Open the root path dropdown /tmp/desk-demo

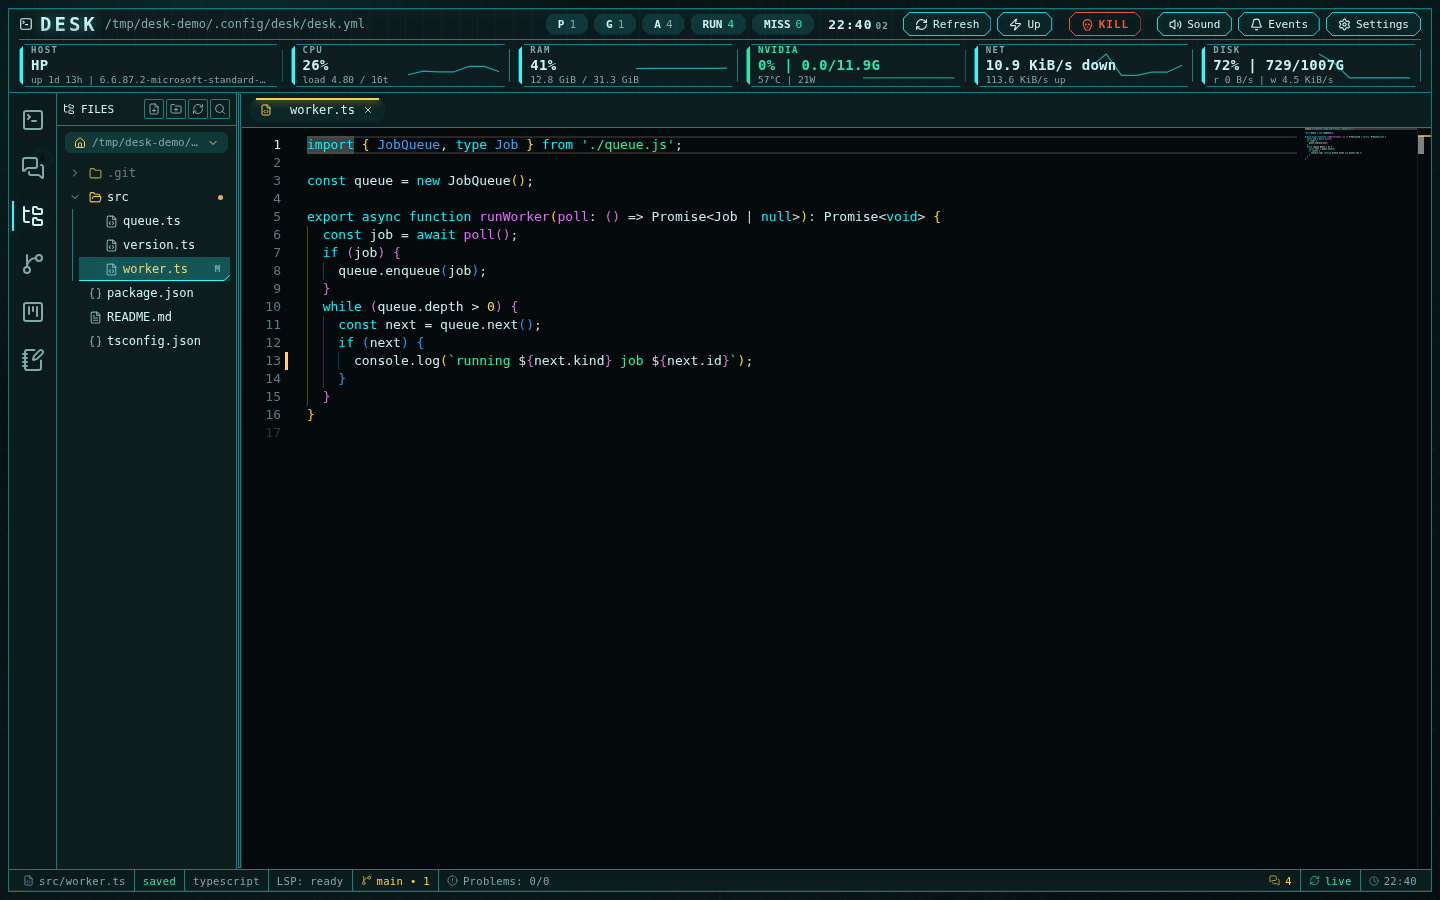(x=146, y=143)
